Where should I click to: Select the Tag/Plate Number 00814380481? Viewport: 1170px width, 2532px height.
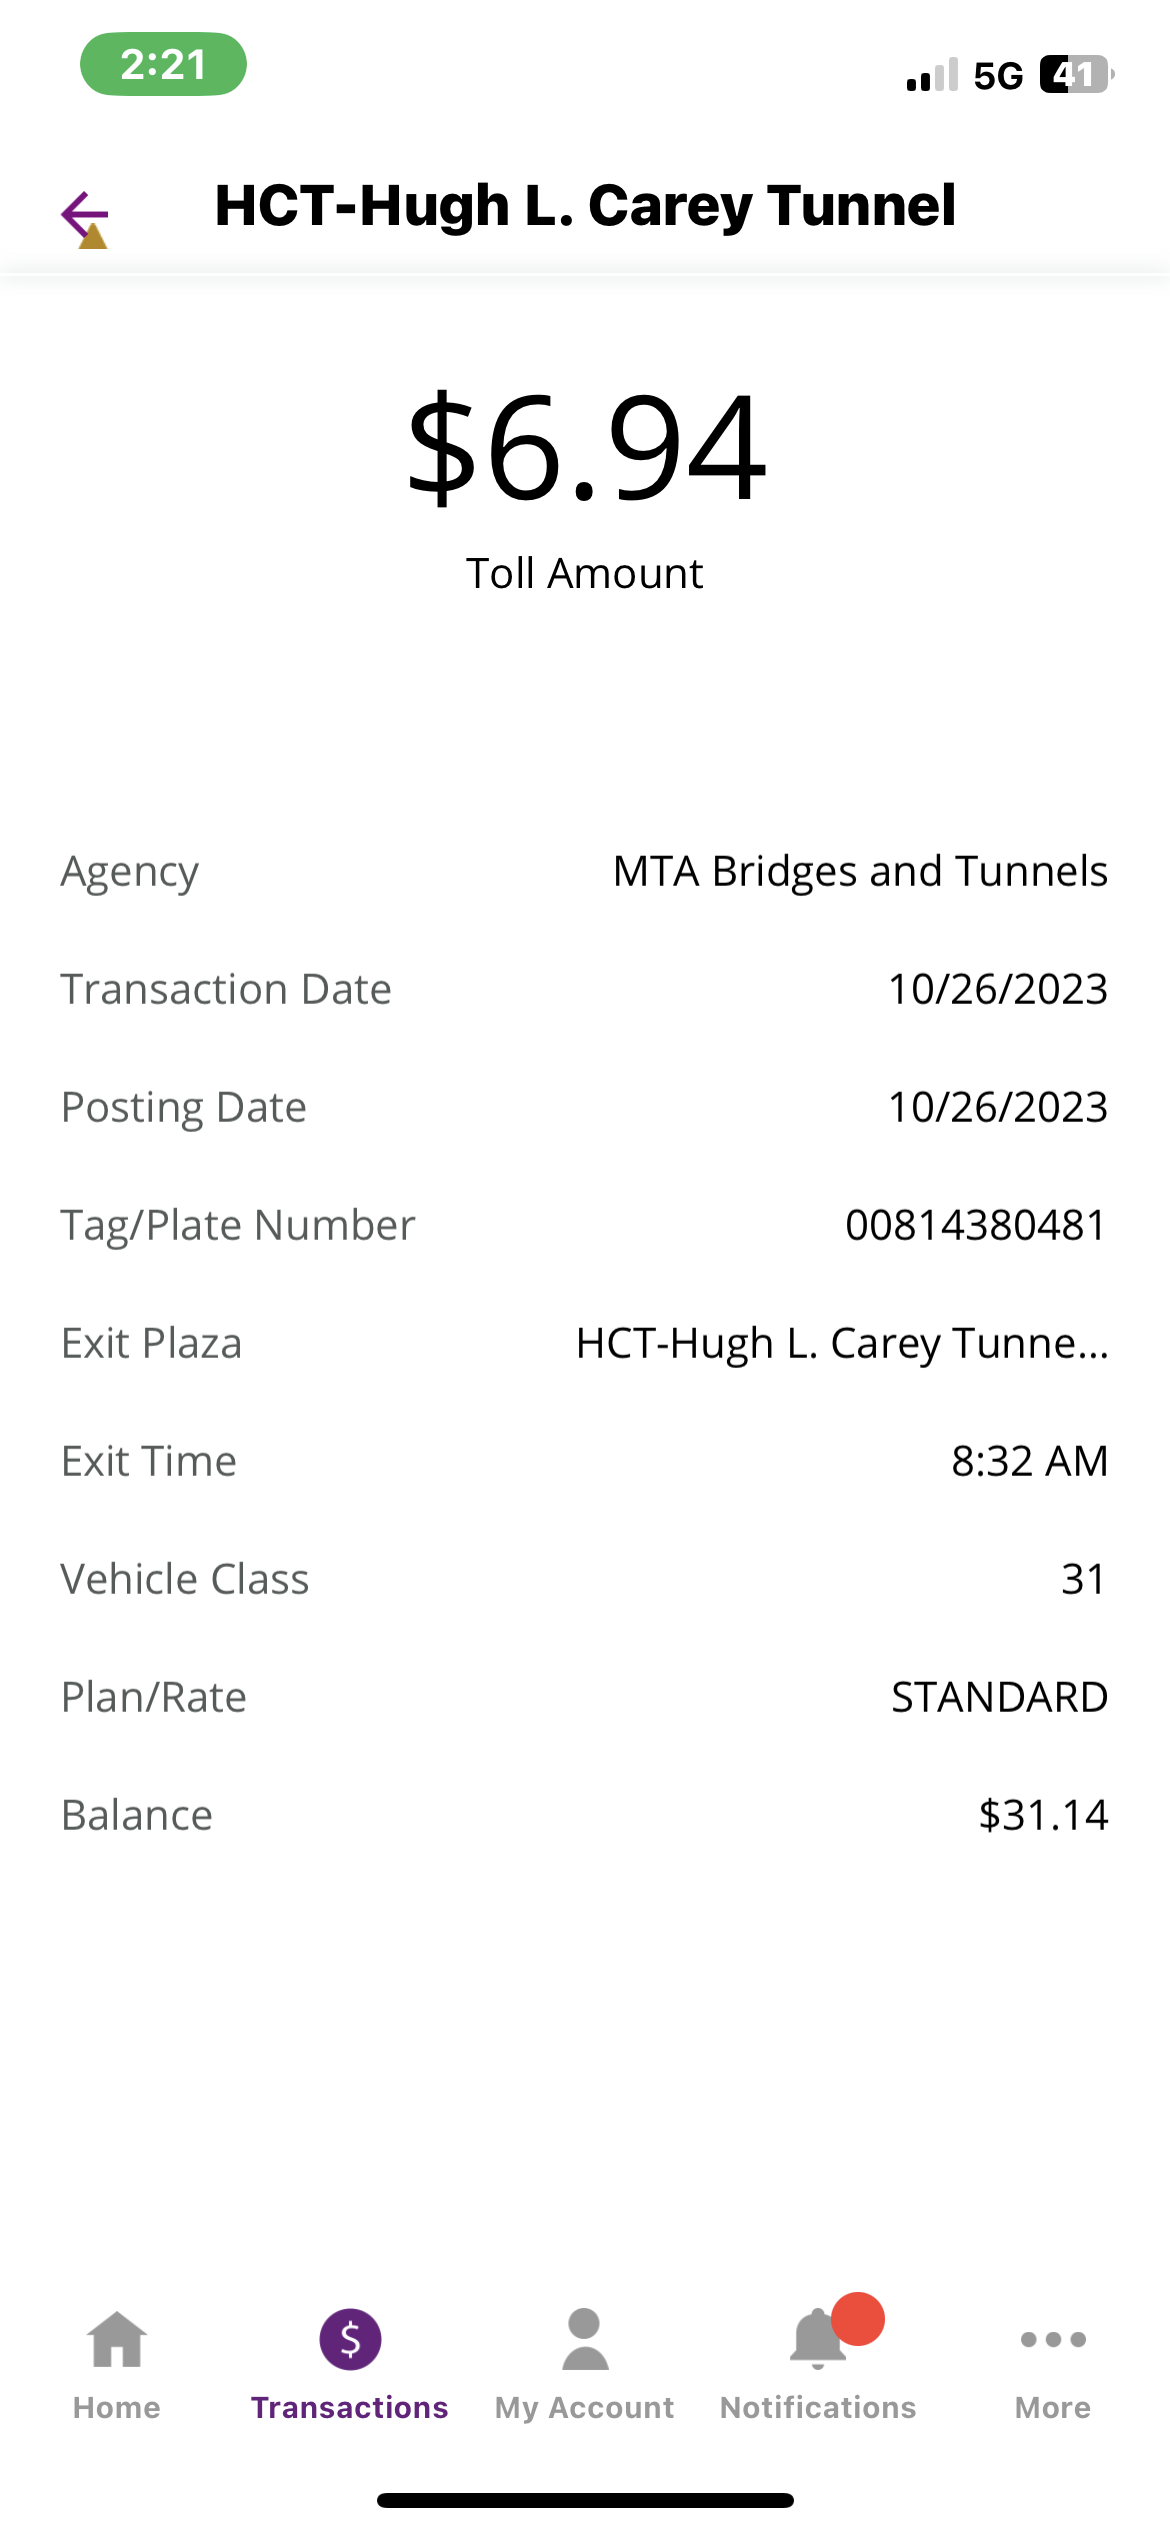click(x=976, y=1225)
